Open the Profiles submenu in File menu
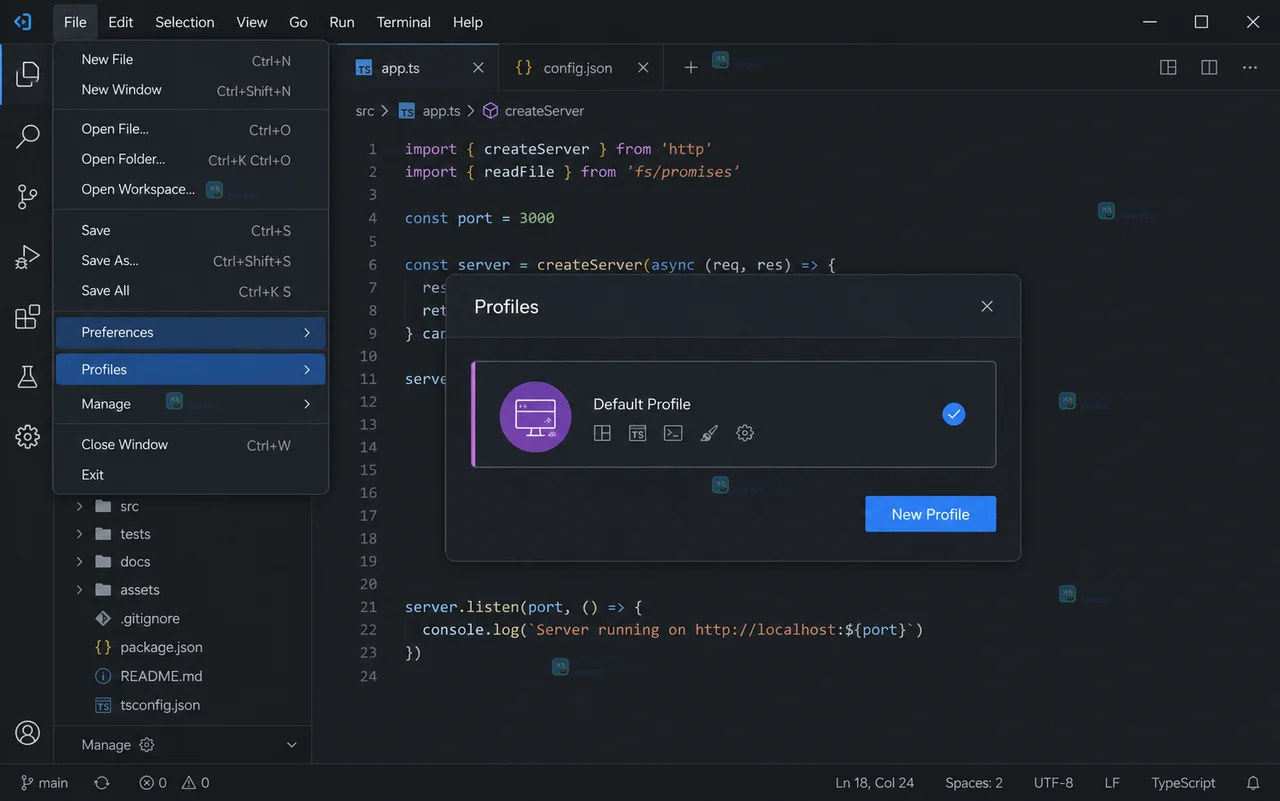The image size is (1280, 801). click(x=190, y=369)
